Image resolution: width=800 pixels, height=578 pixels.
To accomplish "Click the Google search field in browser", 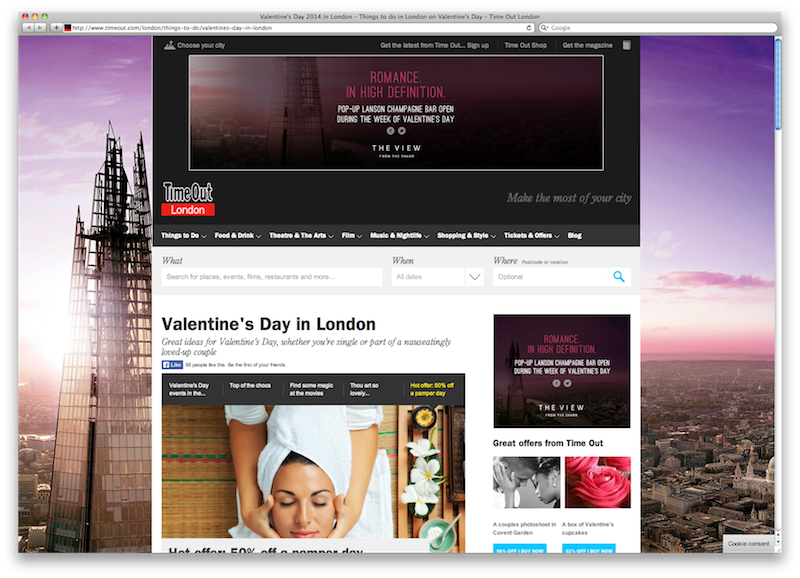I will coord(658,28).
